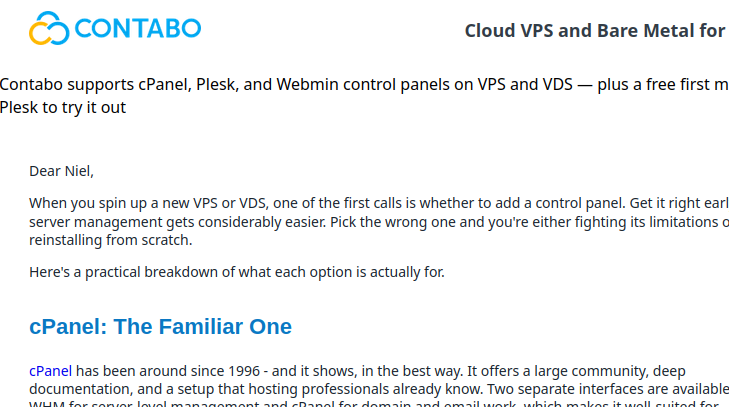Click the "cPanel: The Familiar One" heading
729x407 pixels.
[x=160, y=326]
